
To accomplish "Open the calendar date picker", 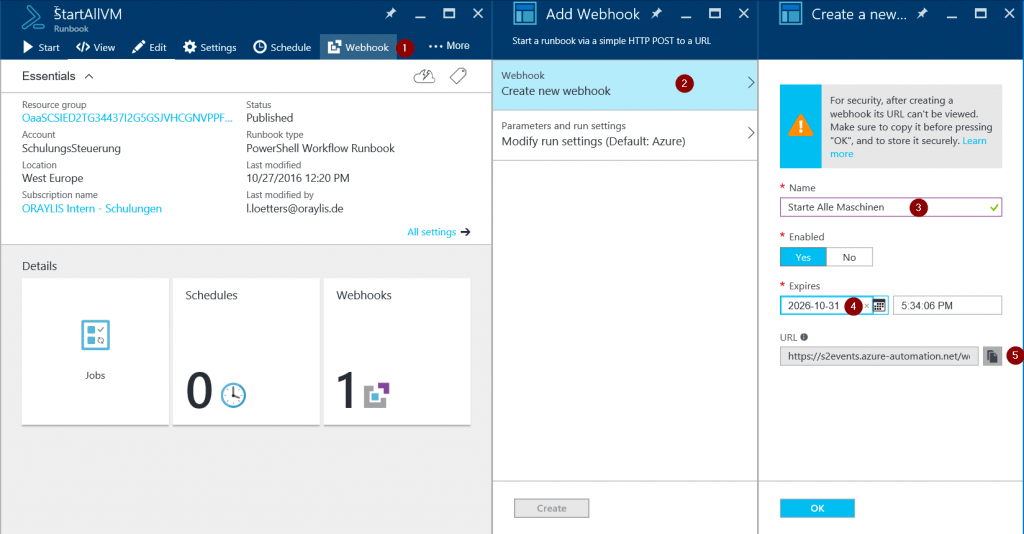I will pos(880,306).
